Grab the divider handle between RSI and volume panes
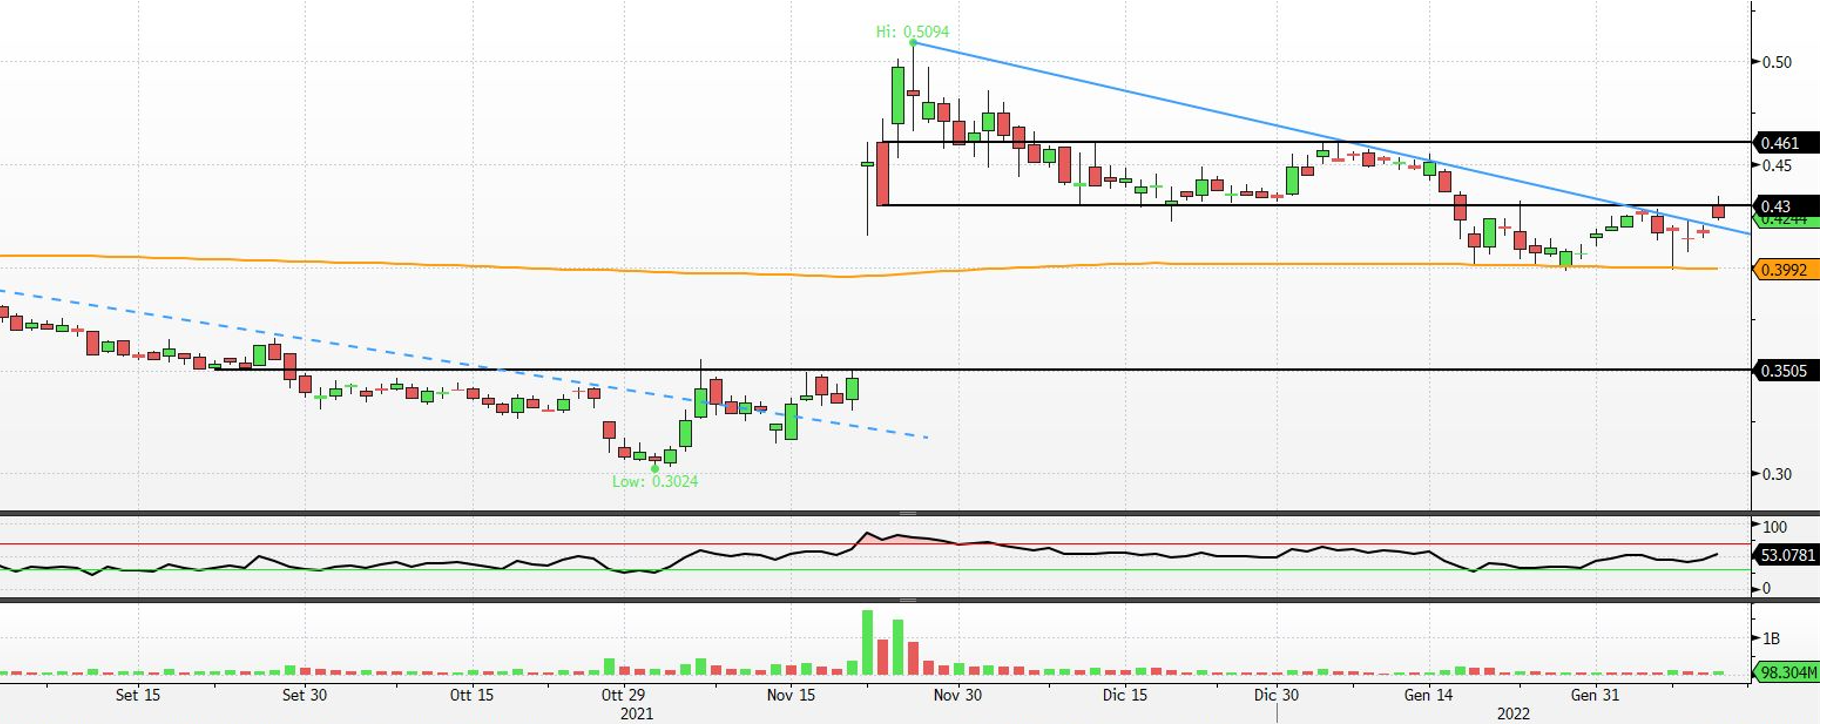 (x=908, y=600)
